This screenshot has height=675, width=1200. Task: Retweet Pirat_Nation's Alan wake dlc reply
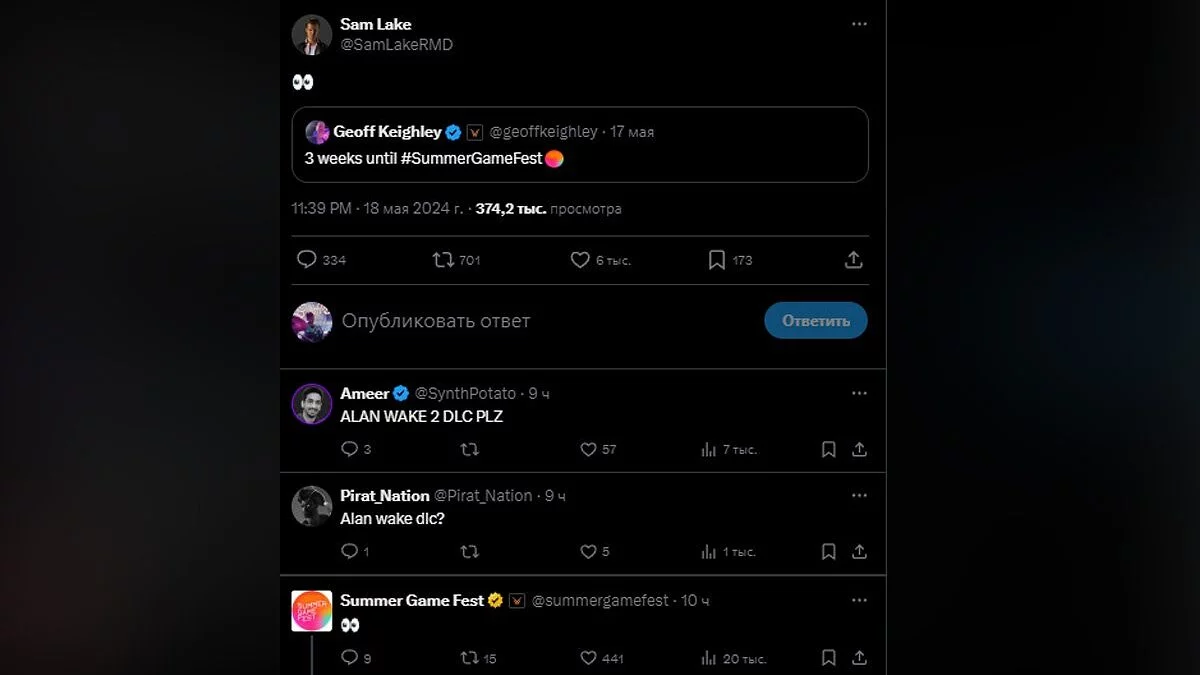click(x=469, y=552)
